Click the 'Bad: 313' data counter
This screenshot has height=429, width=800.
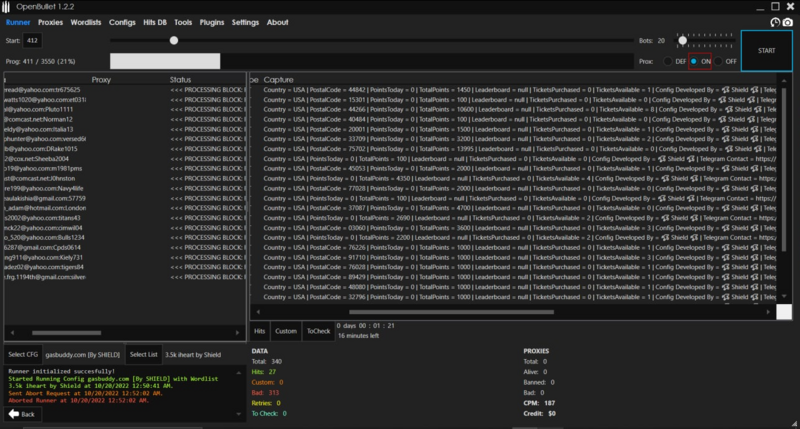(x=265, y=393)
